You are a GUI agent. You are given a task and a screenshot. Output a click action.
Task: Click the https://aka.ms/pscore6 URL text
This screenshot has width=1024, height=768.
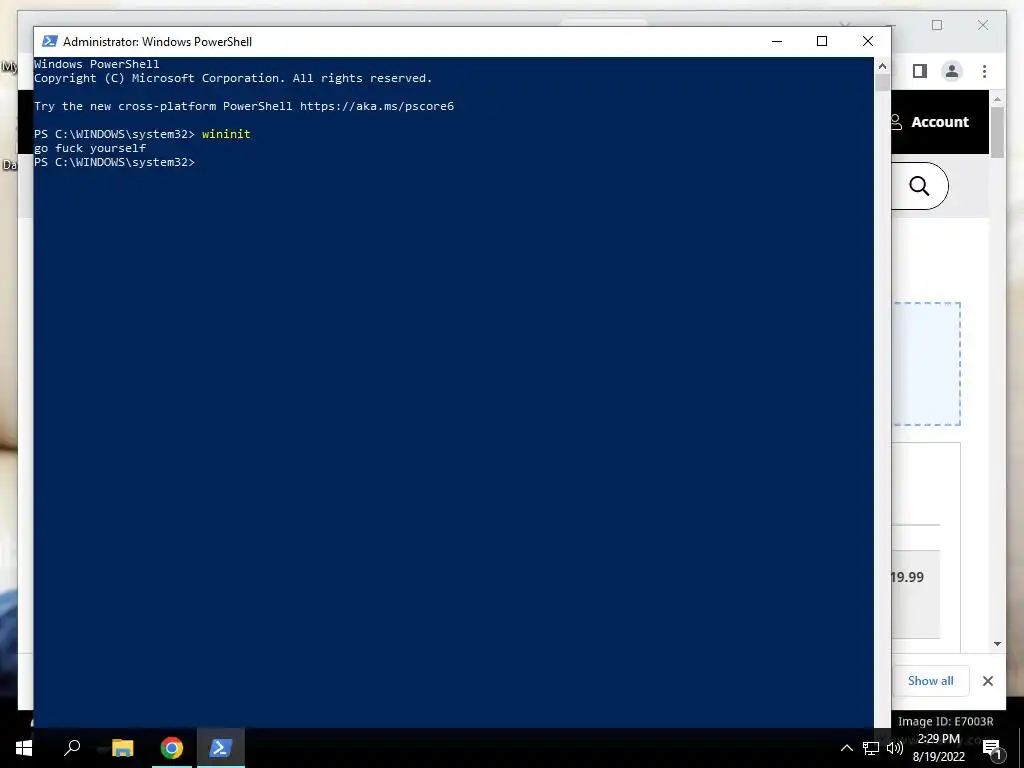tap(377, 106)
